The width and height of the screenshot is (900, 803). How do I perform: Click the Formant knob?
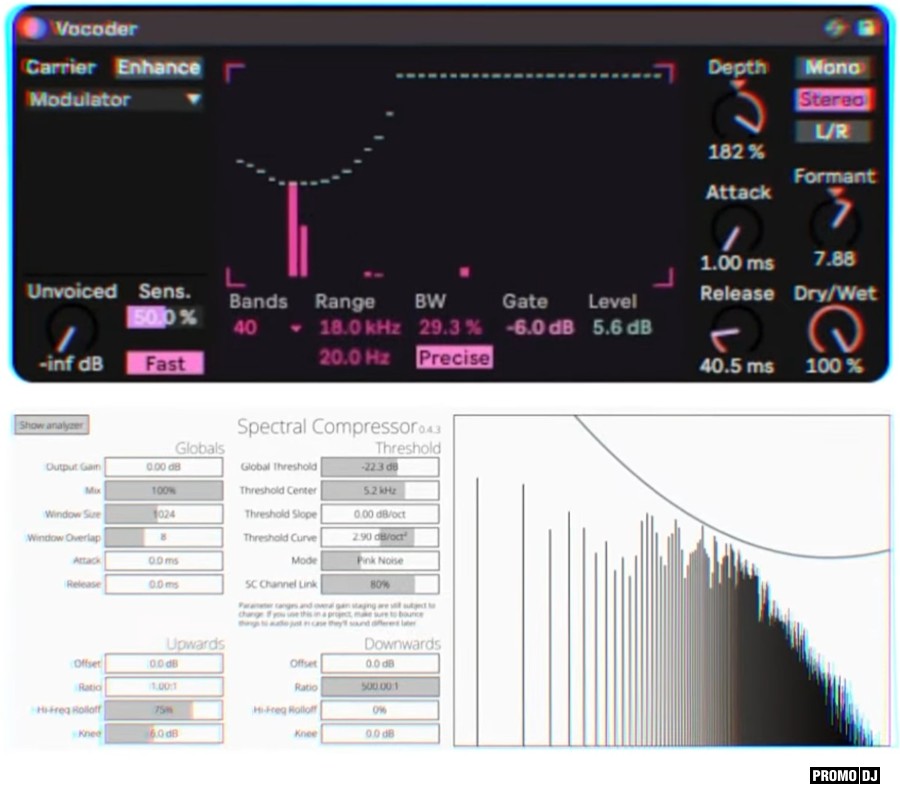pyautogui.click(x=833, y=217)
